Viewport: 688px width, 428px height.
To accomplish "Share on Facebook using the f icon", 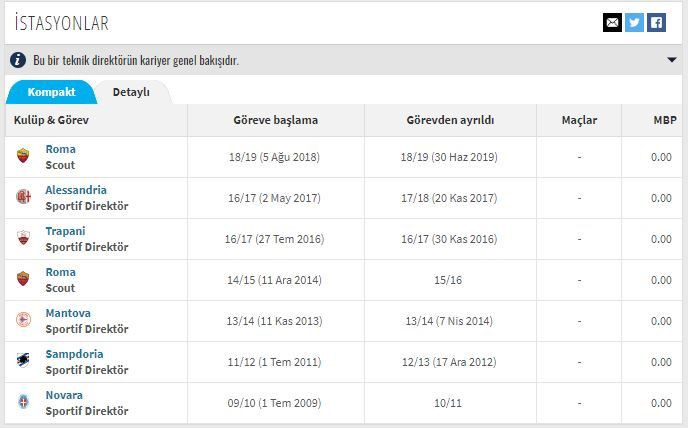I will point(656,22).
